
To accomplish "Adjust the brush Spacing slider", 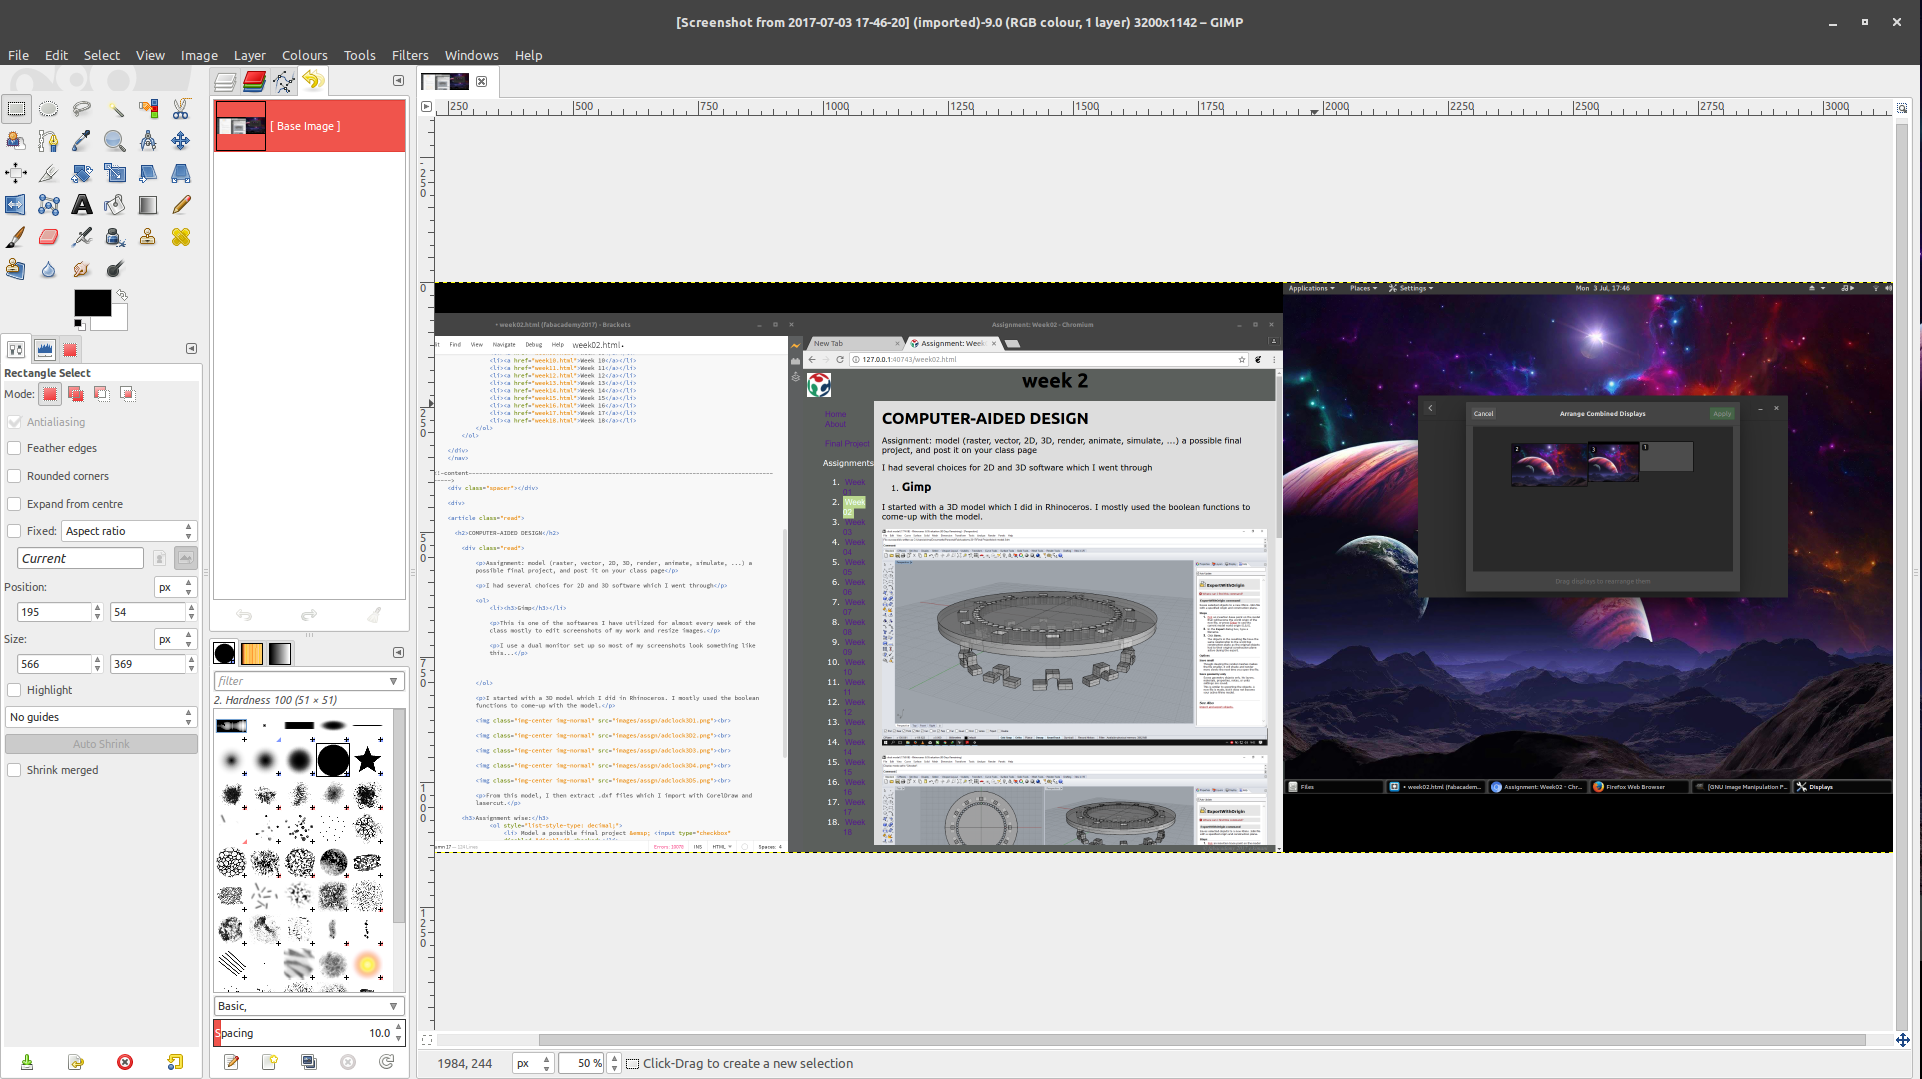I will [303, 1033].
